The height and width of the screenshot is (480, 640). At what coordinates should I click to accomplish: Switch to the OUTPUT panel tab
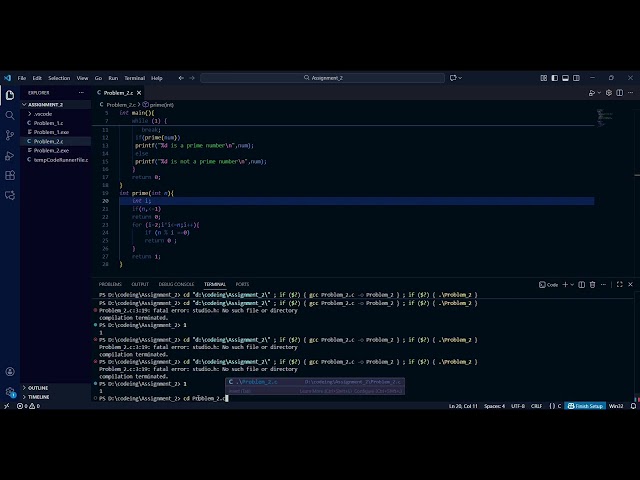pos(140,284)
